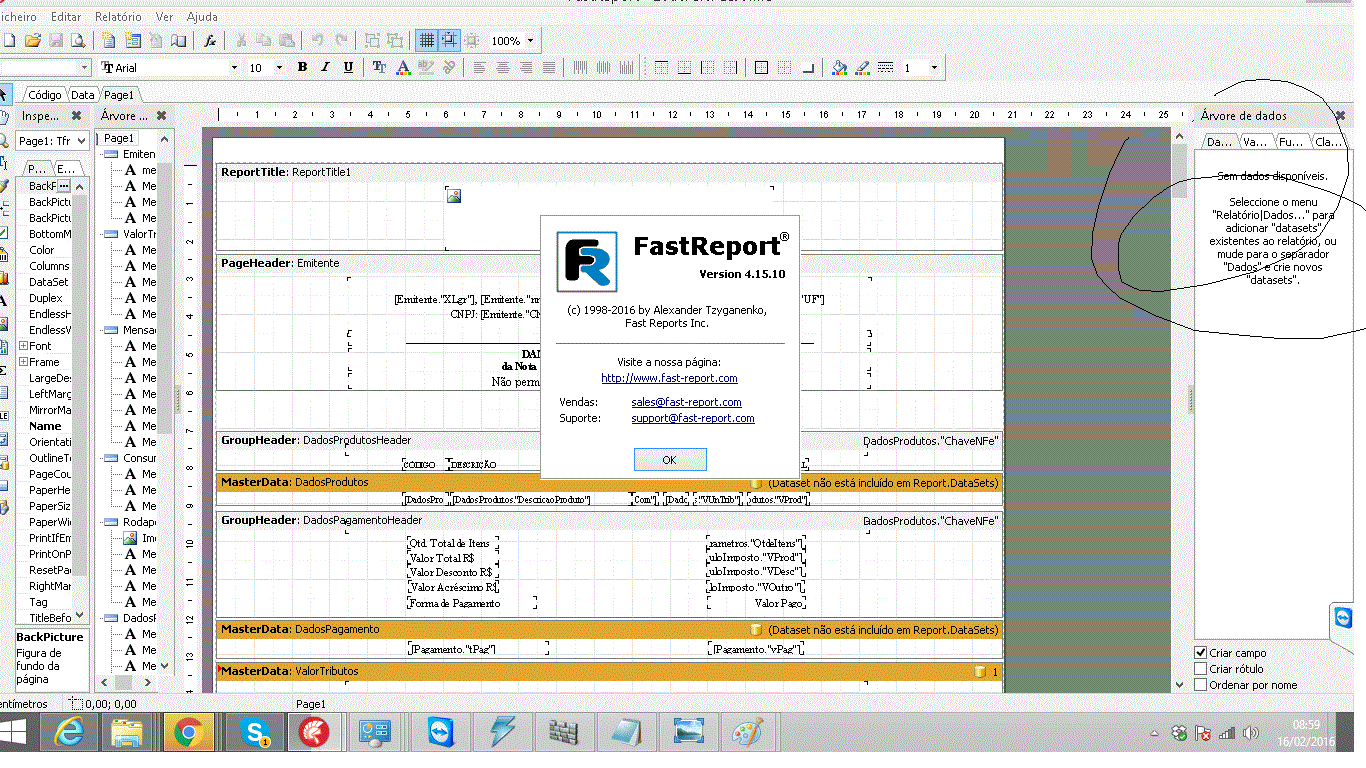Add a new dialog form icon

tap(132, 40)
